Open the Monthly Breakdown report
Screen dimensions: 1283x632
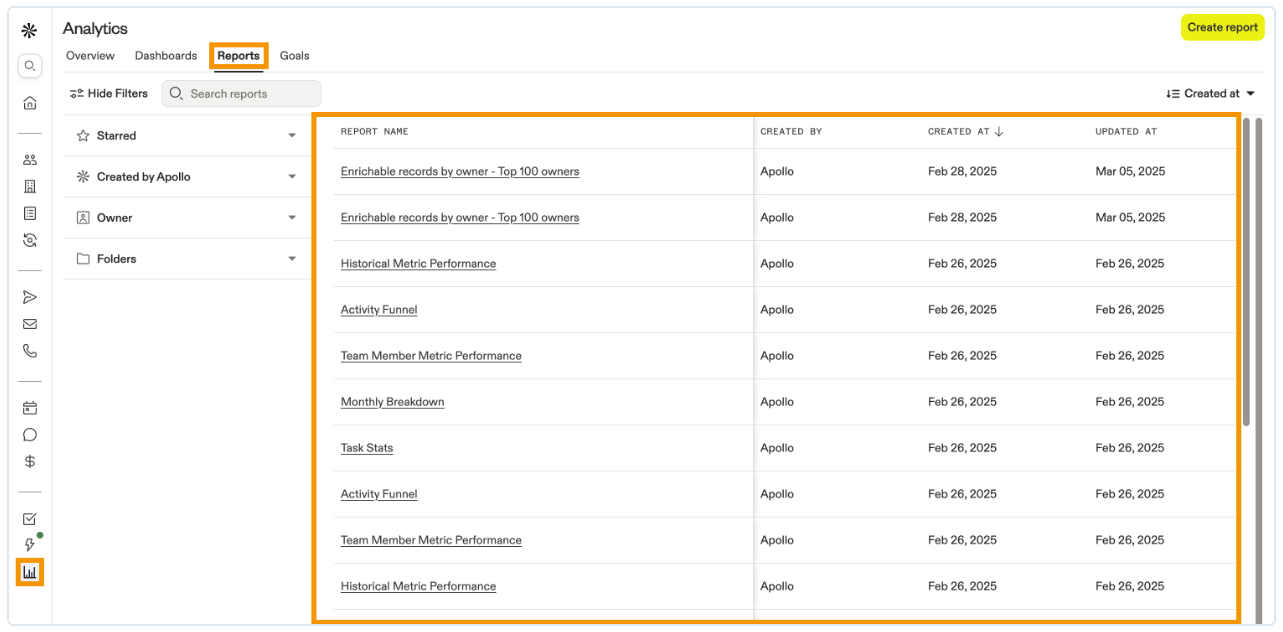392,402
